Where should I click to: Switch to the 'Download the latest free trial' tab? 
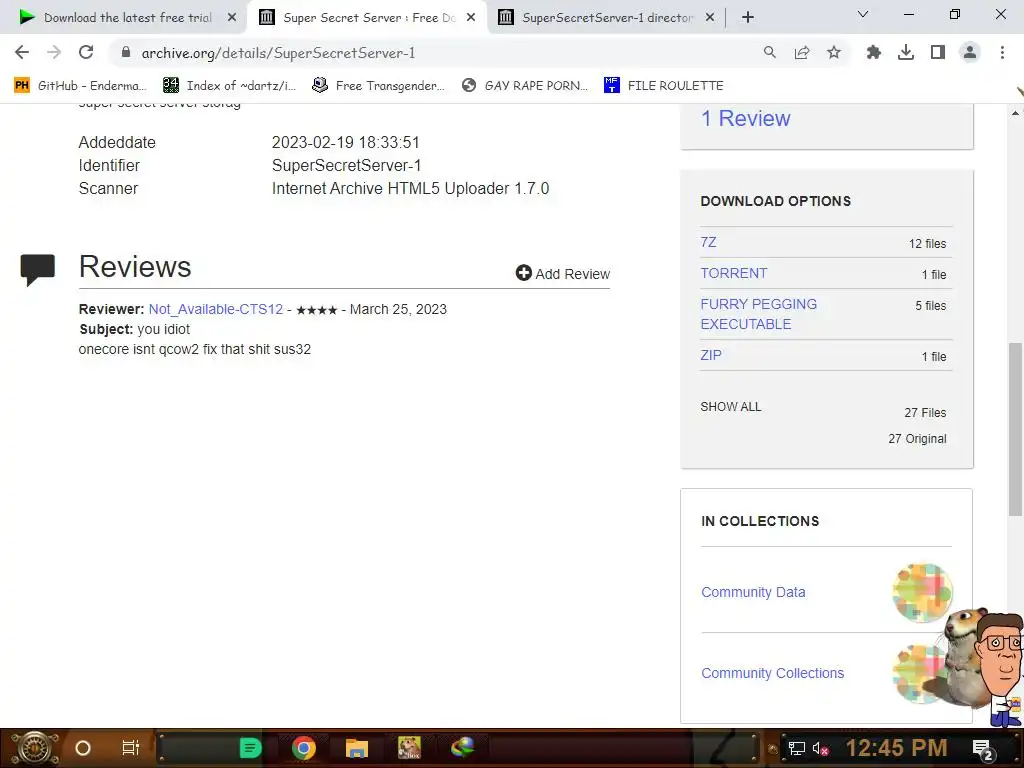[x=123, y=18]
